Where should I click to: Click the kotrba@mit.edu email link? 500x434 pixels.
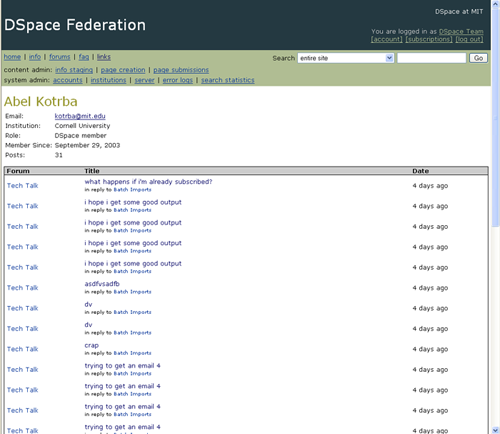[x=80, y=116]
